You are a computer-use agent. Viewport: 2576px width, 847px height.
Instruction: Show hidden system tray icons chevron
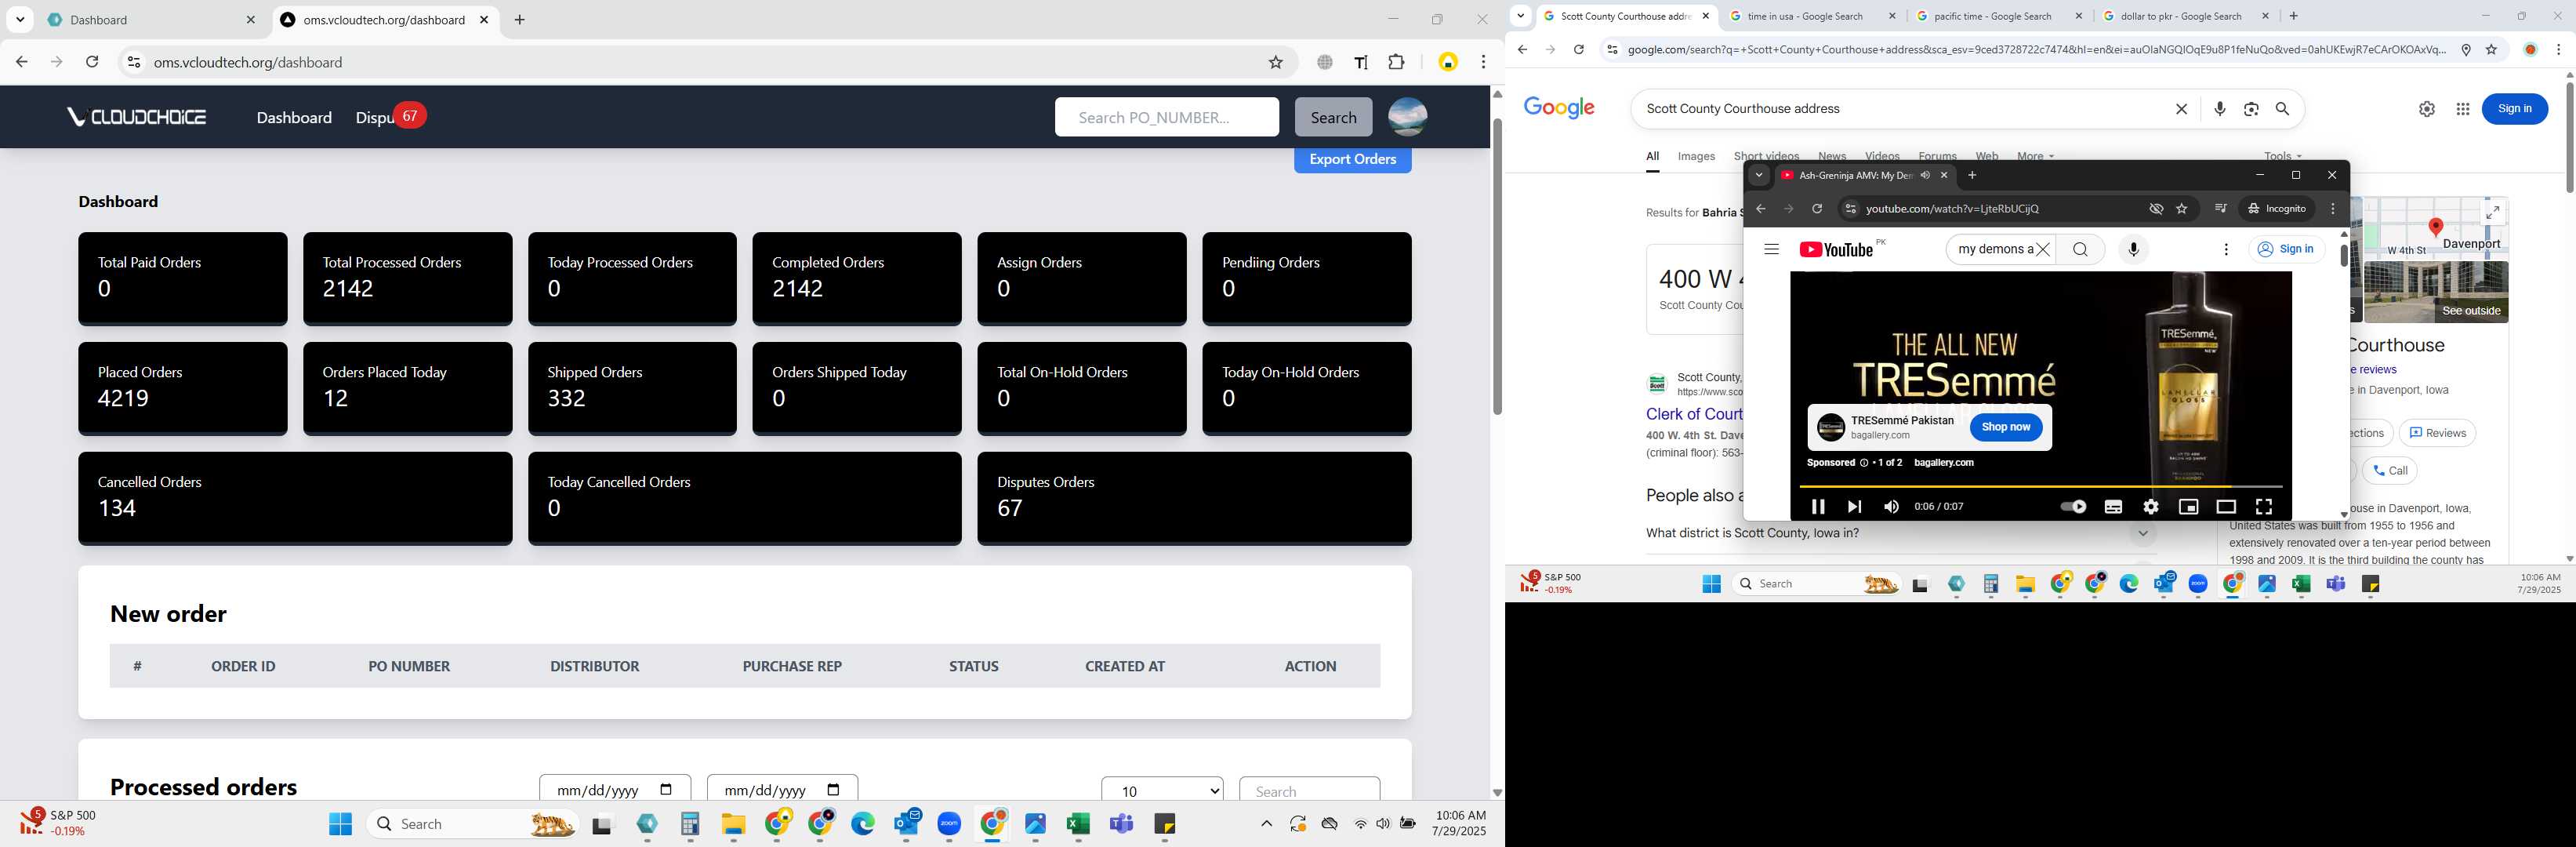click(x=1266, y=824)
